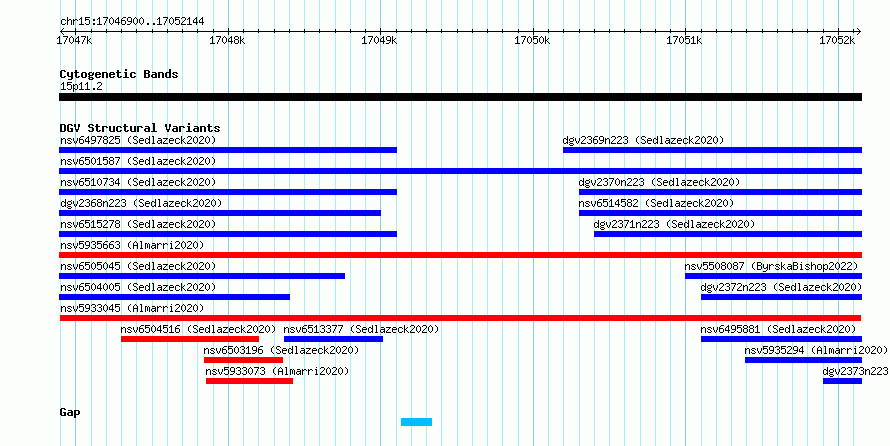The width and height of the screenshot is (890, 446).
Task: Select the red bar under nsv6503196
Action: click(244, 360)
